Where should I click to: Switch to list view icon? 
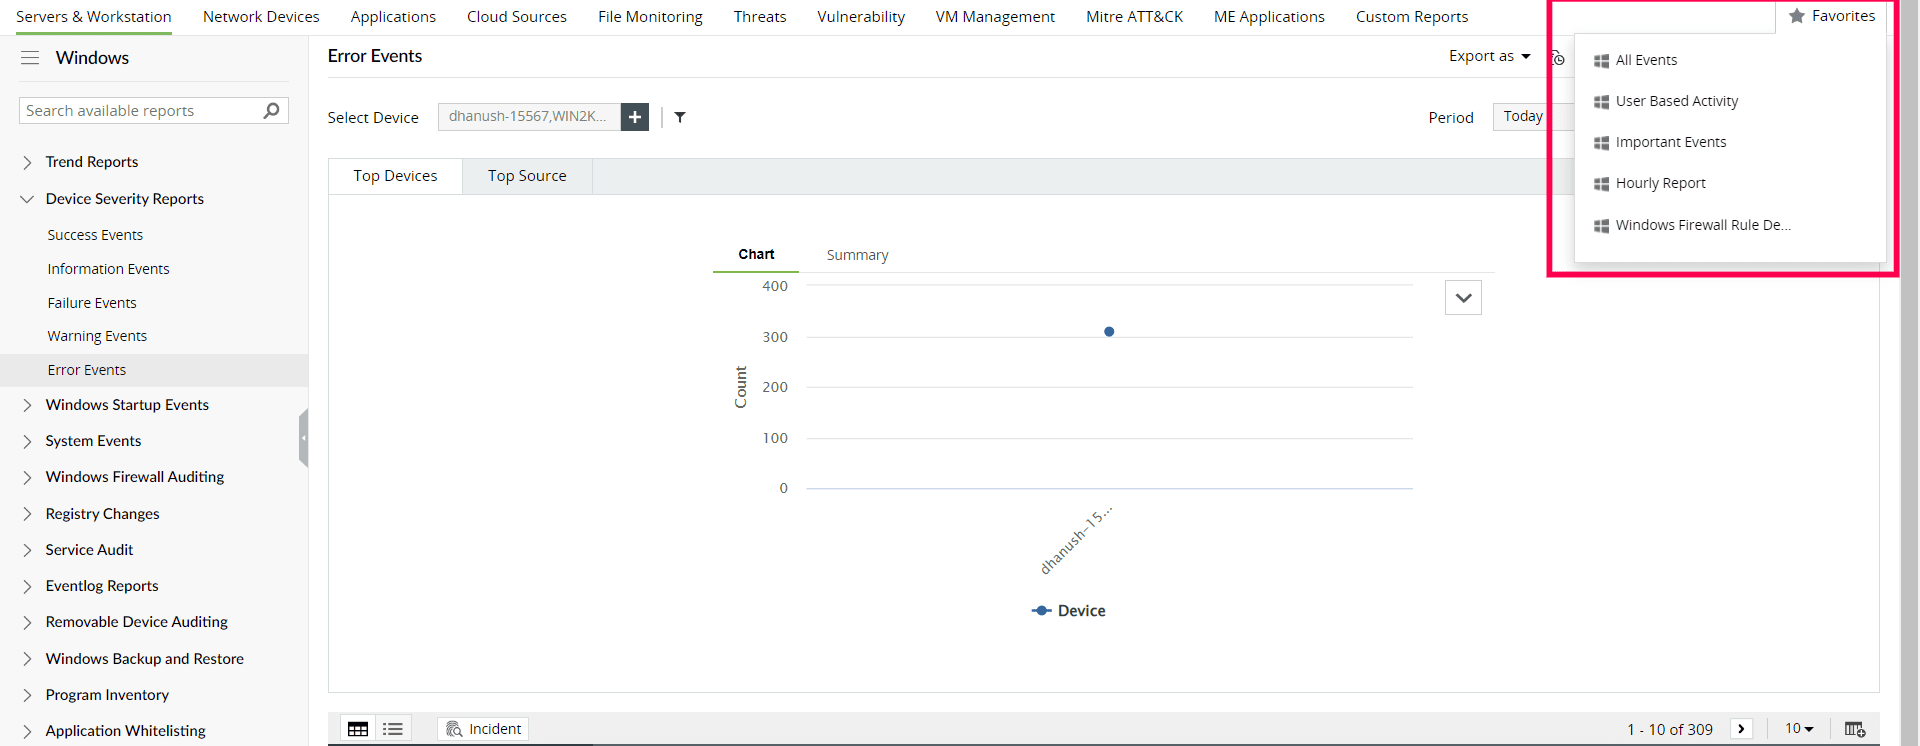393,729
